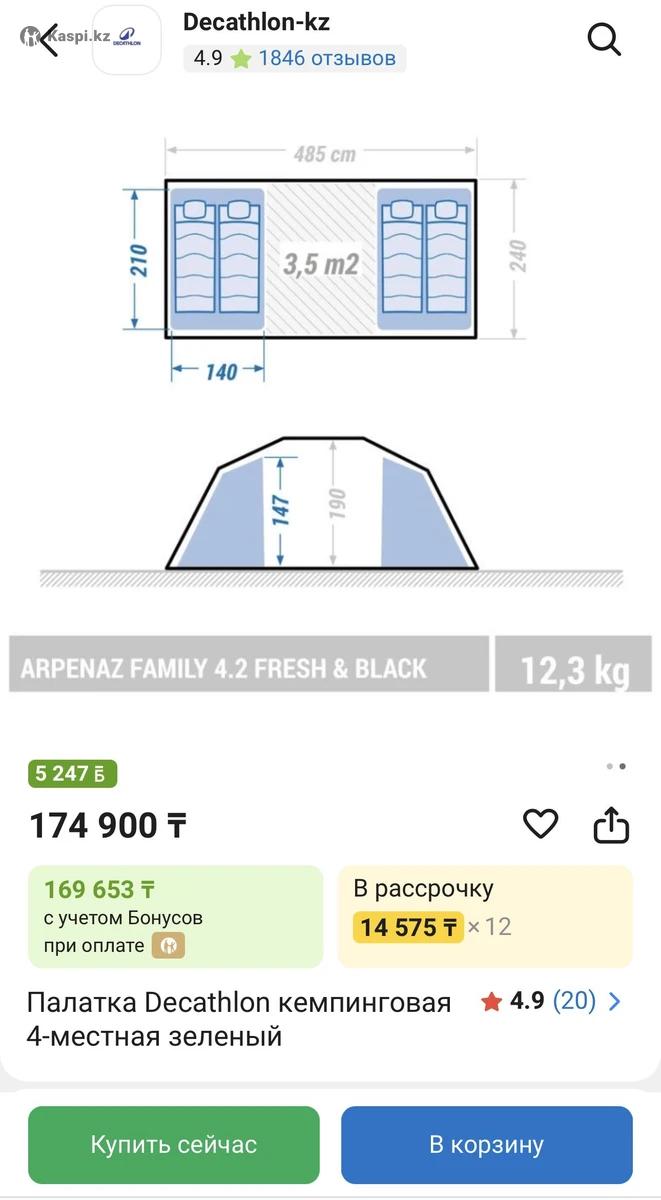
Task: Tap the Decathlon store logo
Action: point(127,40)
